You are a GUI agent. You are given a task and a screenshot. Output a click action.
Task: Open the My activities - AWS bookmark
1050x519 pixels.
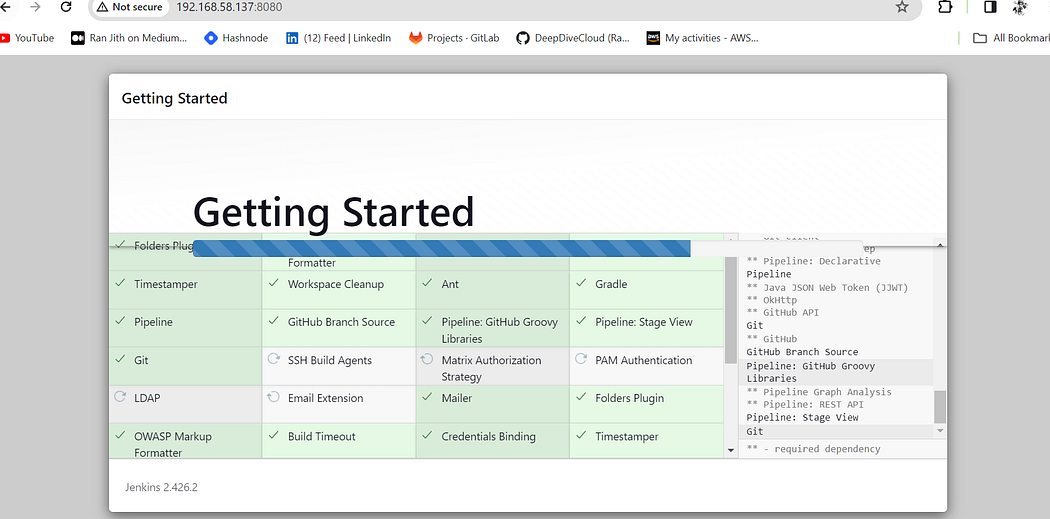pos(702,38)
